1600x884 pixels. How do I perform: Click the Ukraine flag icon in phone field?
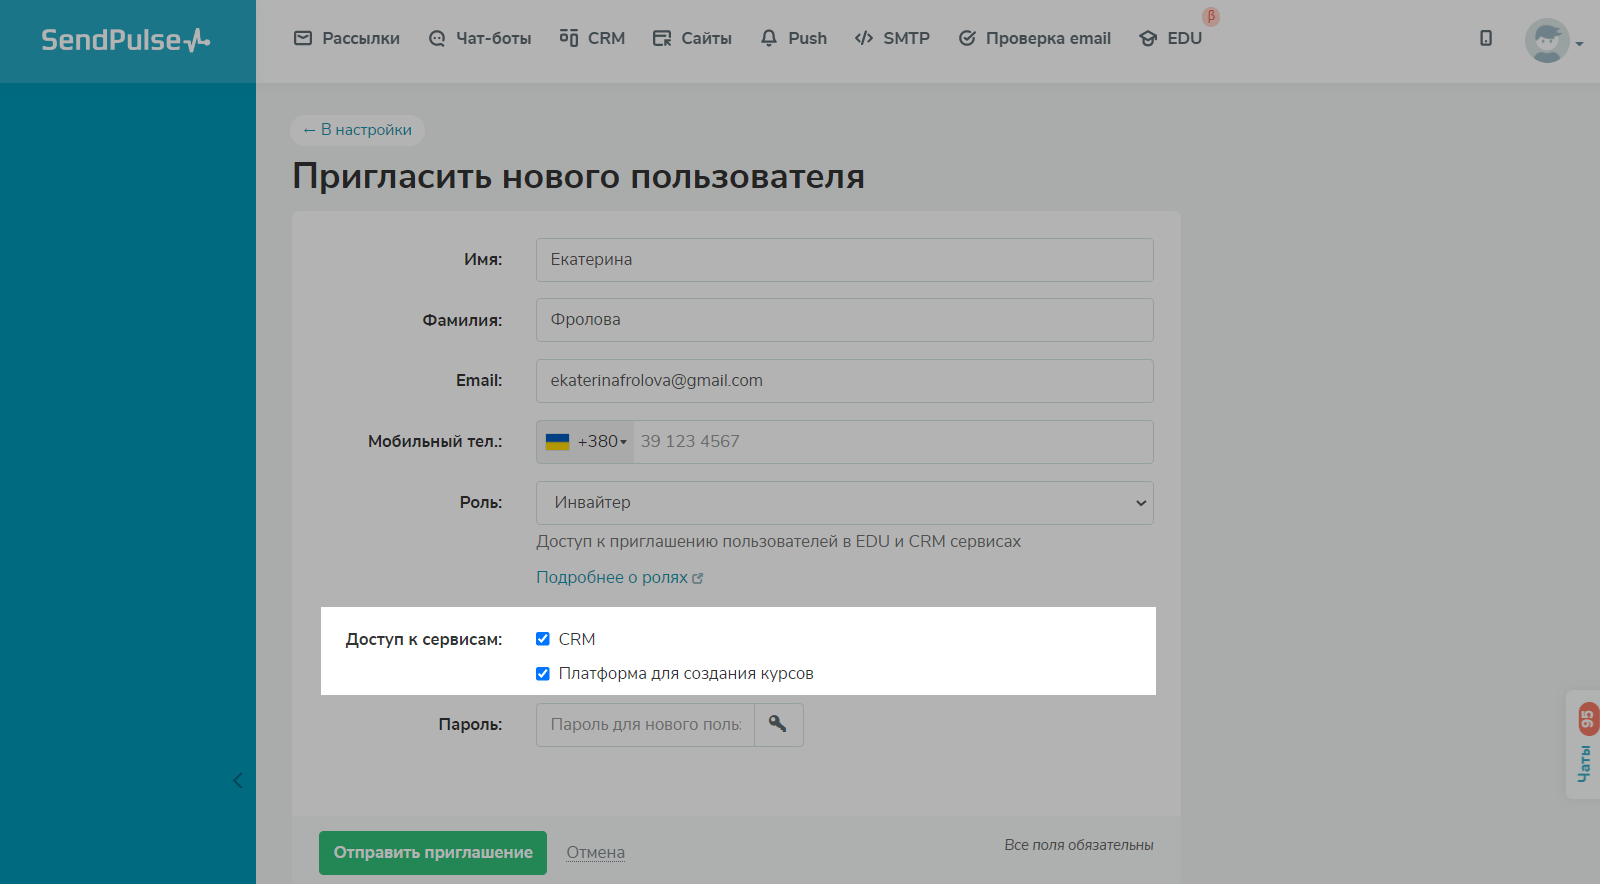coord(557,442)
